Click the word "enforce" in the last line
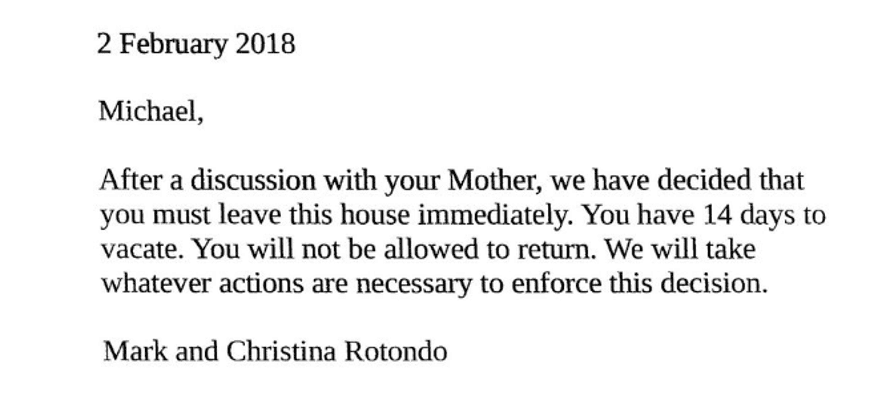The width and height of the screenshot is (890, 404). (556, 284)
